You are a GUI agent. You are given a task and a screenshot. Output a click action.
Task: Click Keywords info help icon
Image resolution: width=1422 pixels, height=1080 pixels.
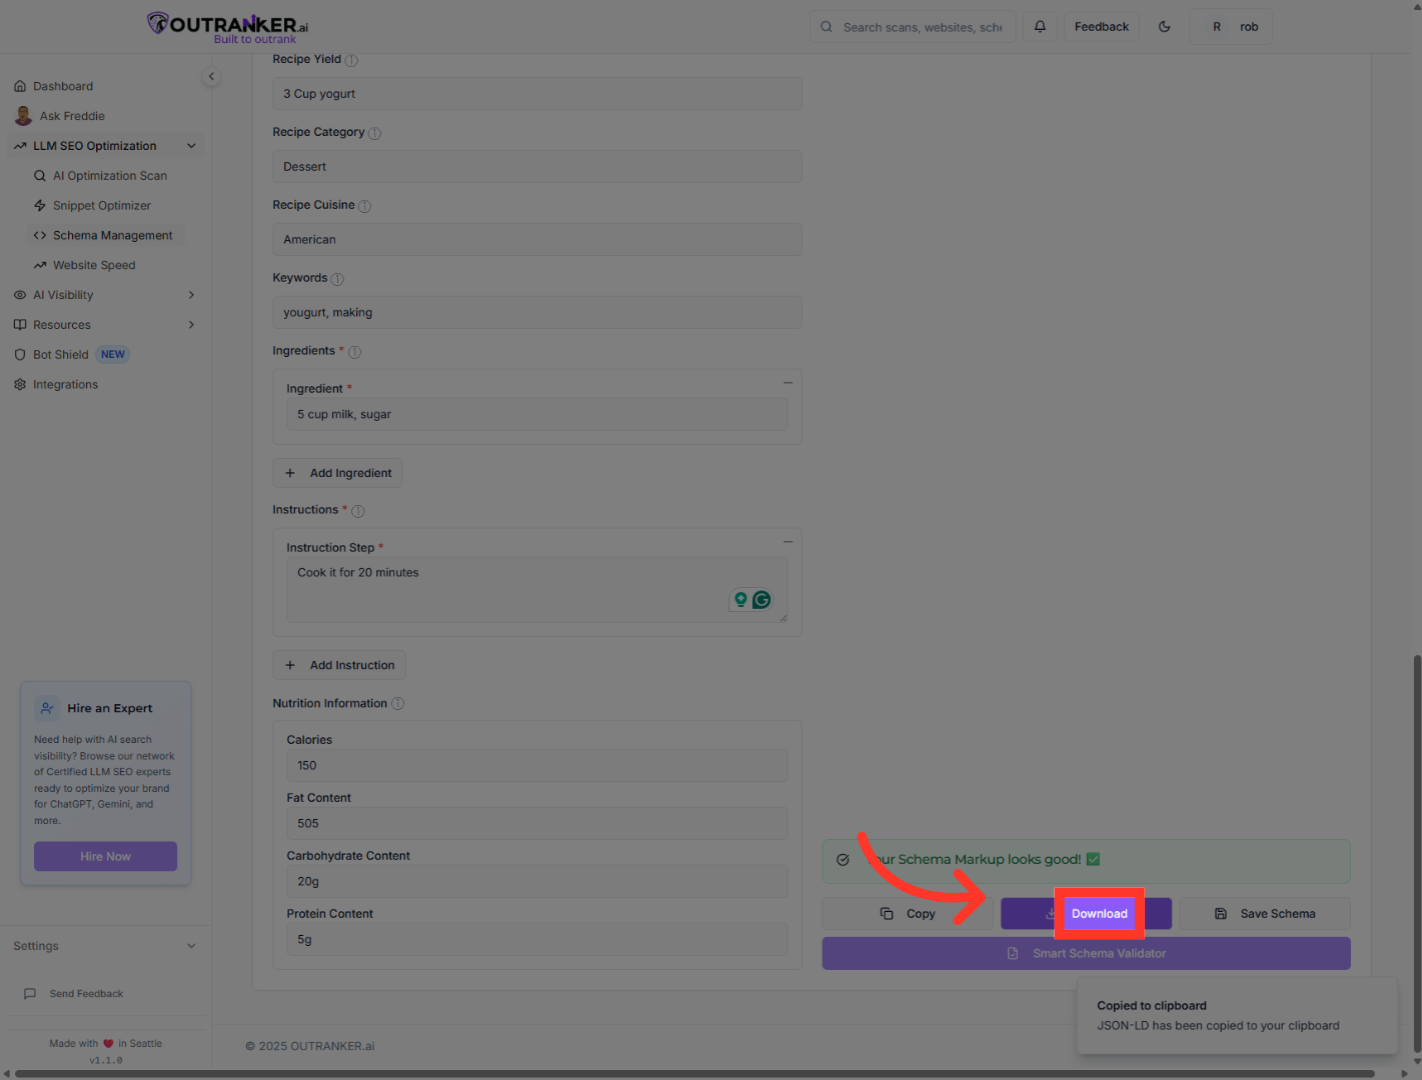coord(337,279)
